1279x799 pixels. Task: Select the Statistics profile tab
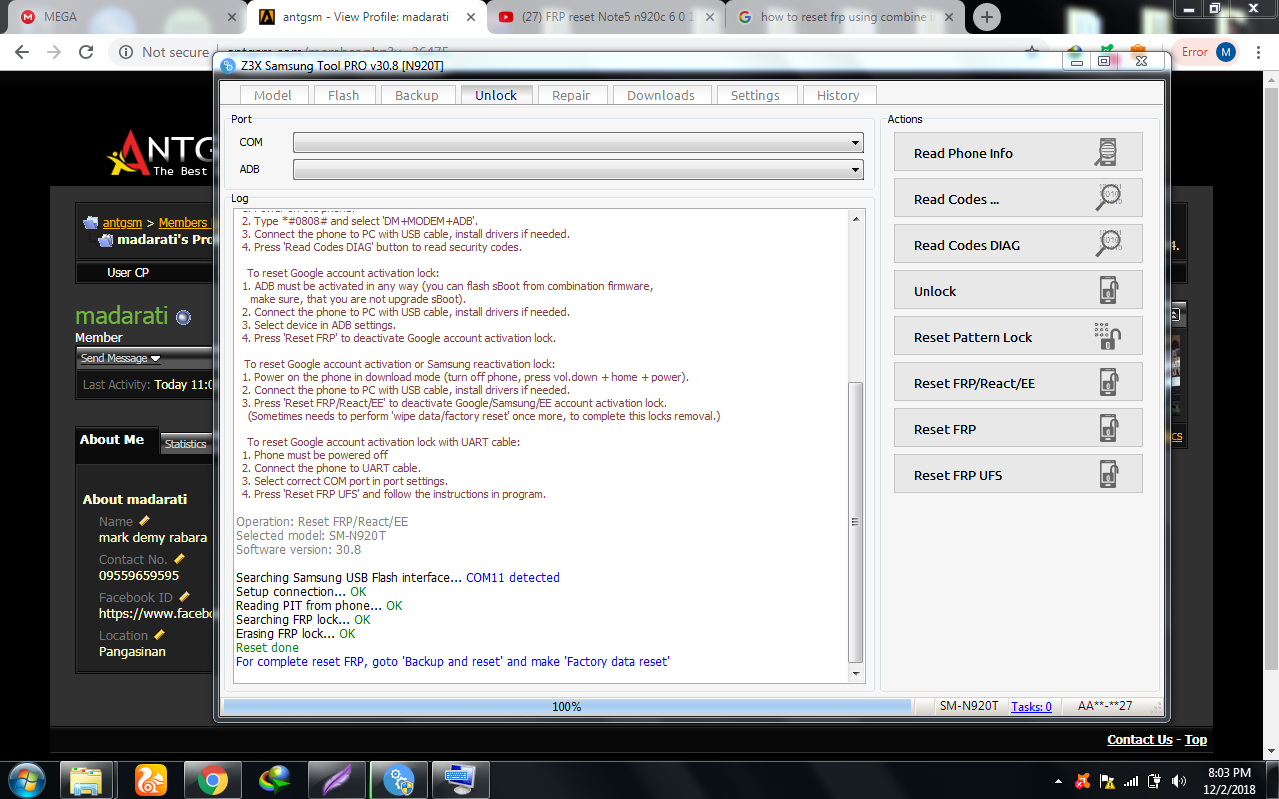coord(186,444)
